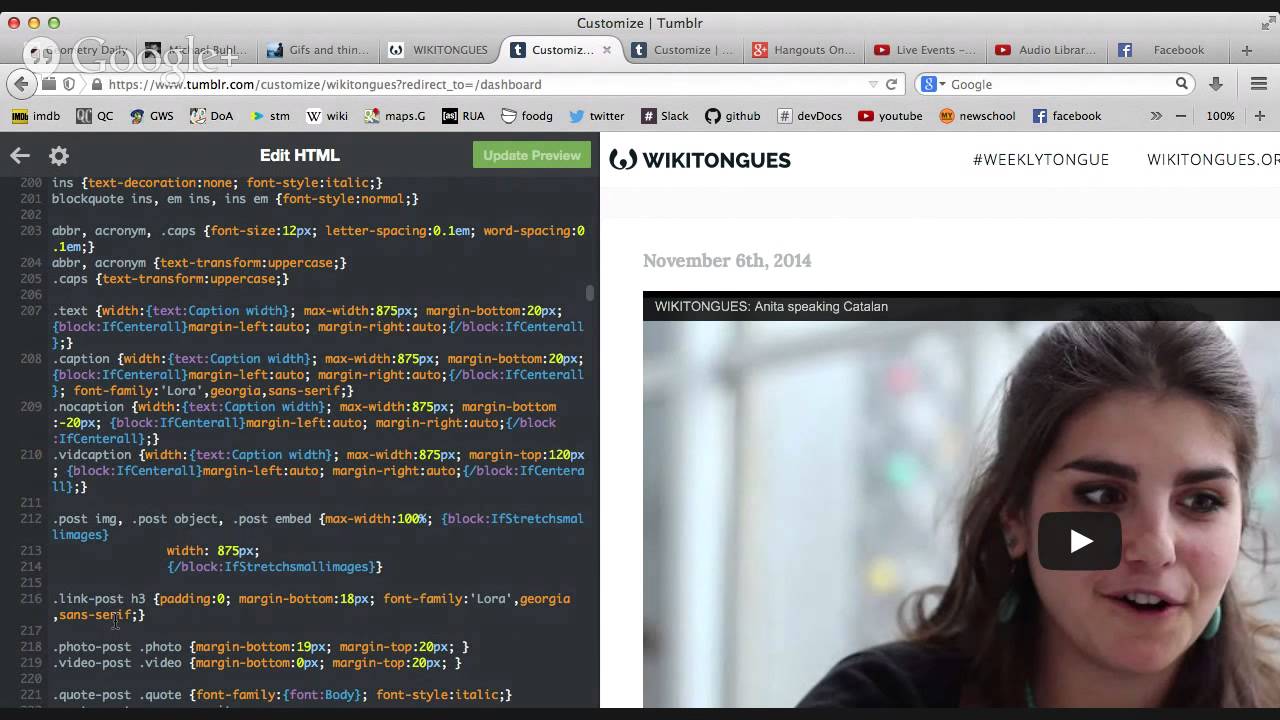Open the search engine dropdown
This screenshot has height=720, width=1280.
(x=933, y=84)
